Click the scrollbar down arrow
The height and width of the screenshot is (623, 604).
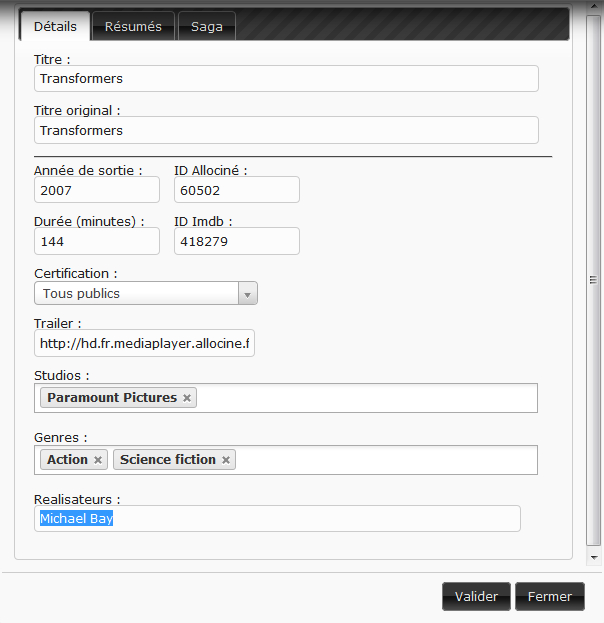[594, 556]
